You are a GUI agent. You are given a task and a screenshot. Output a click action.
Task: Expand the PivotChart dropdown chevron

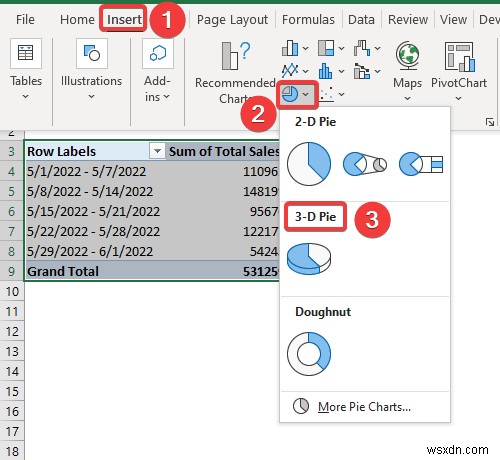[x=459, y=99]
